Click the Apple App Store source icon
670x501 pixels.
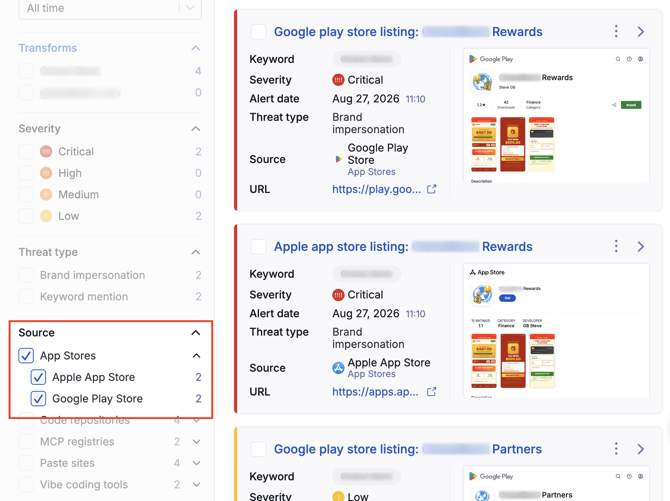(338, 368)
